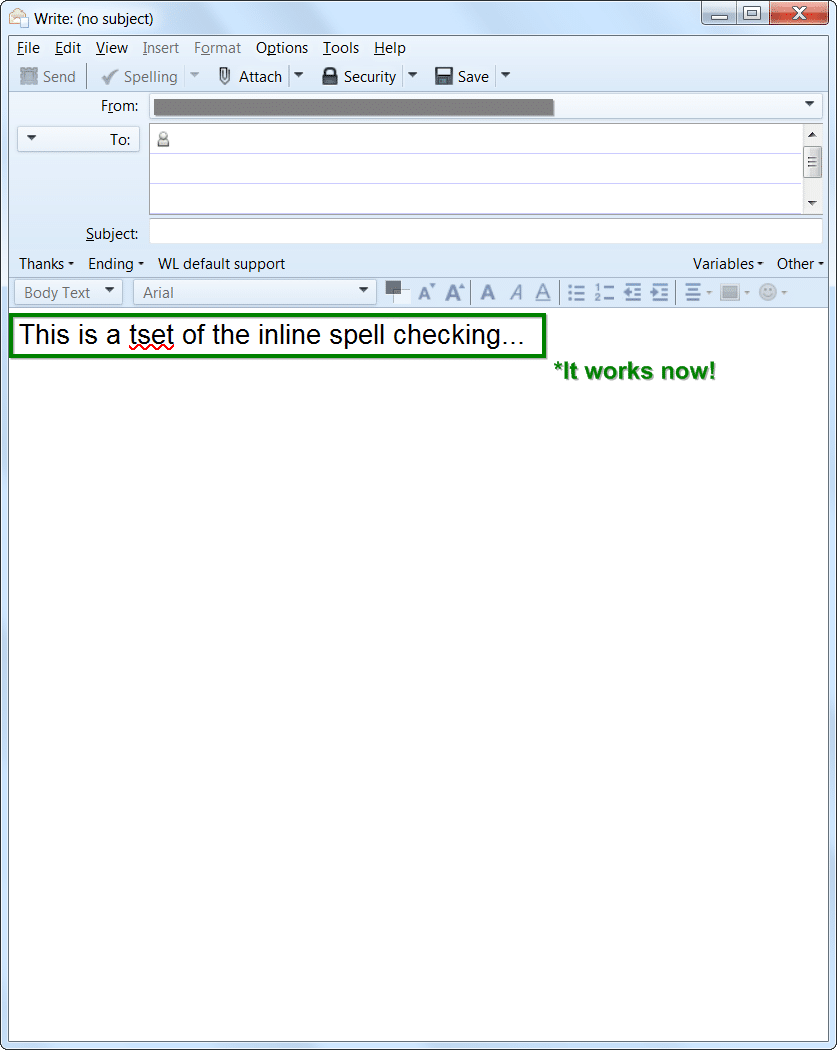
Task: Apply bullet list formatting
Action: point(576,292)
